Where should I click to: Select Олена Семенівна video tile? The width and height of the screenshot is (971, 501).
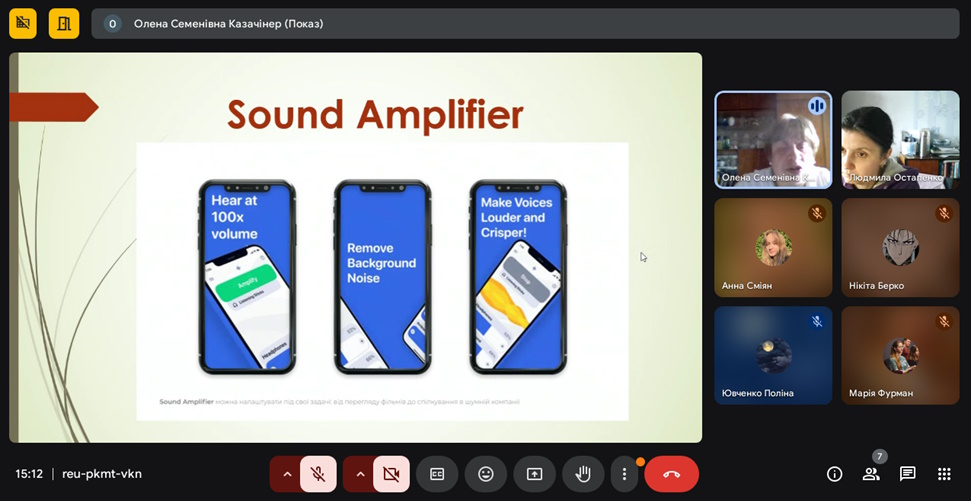(773, 139)
